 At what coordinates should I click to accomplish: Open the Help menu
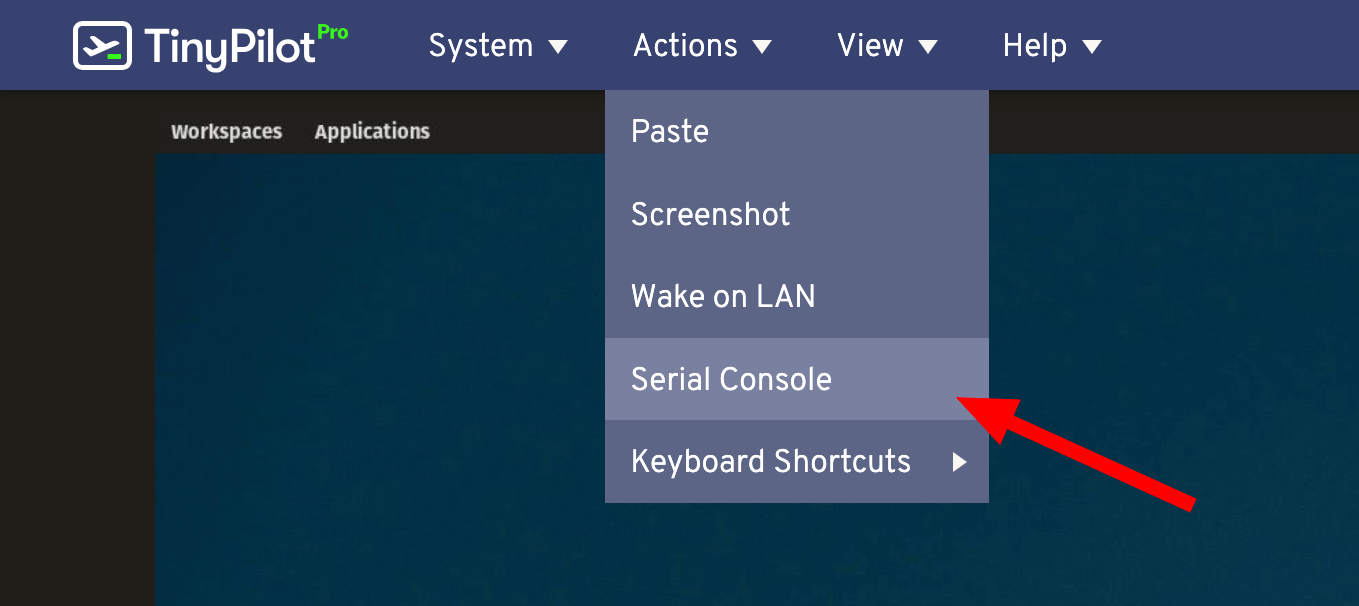1036,46
